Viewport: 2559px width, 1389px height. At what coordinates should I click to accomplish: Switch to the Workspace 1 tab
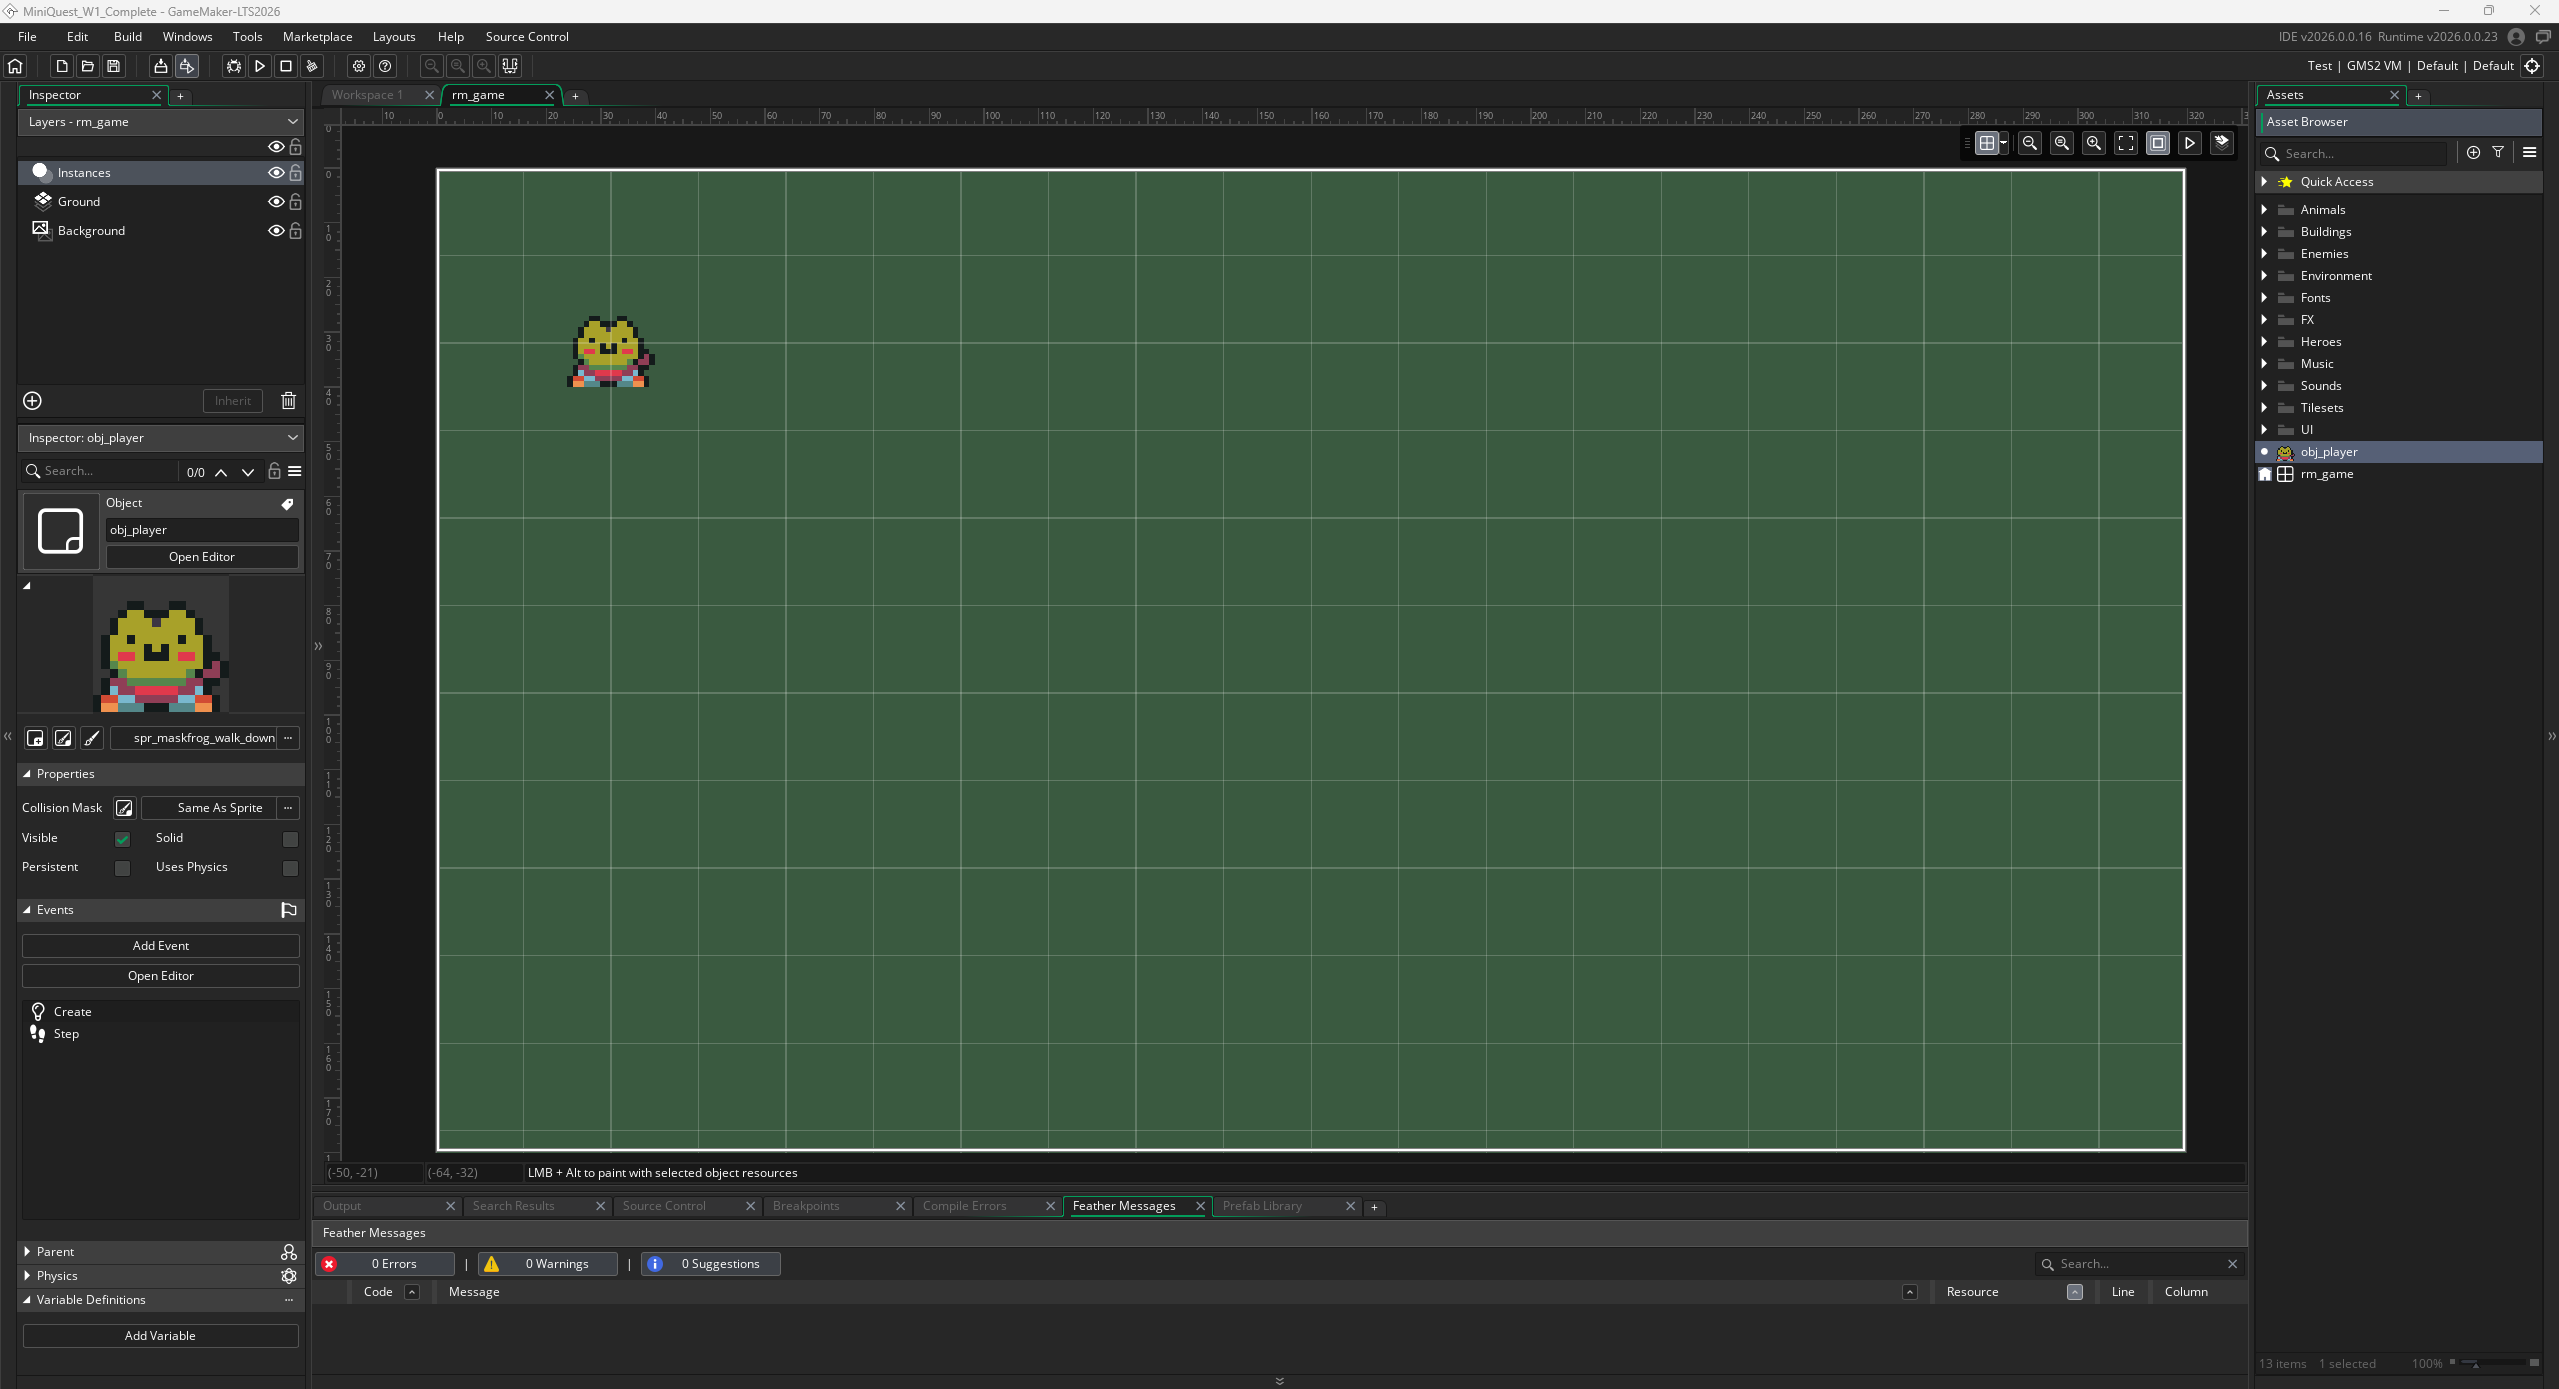(x=367, y=95)
